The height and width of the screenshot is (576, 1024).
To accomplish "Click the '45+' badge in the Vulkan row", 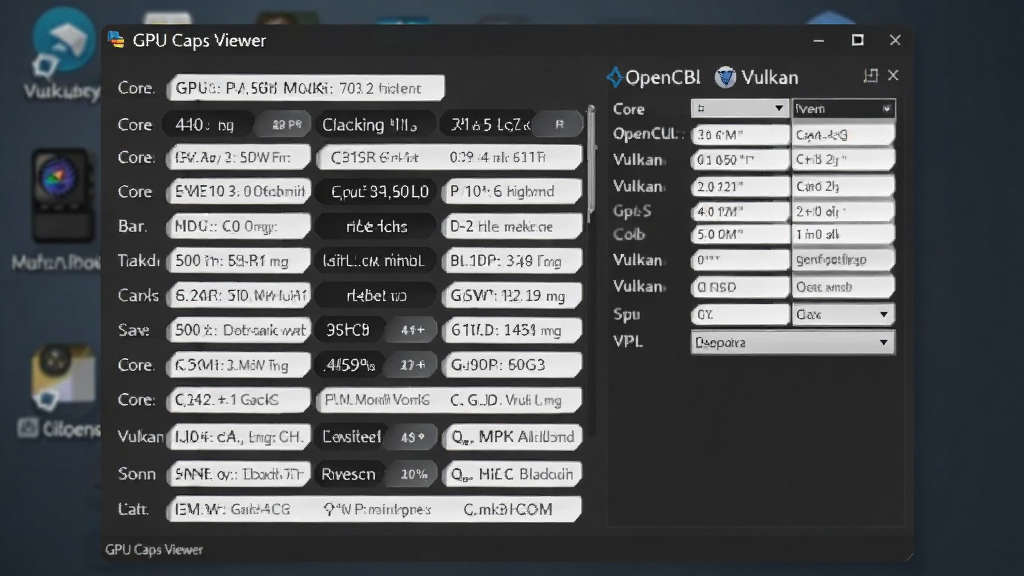I will click(412, 437).
